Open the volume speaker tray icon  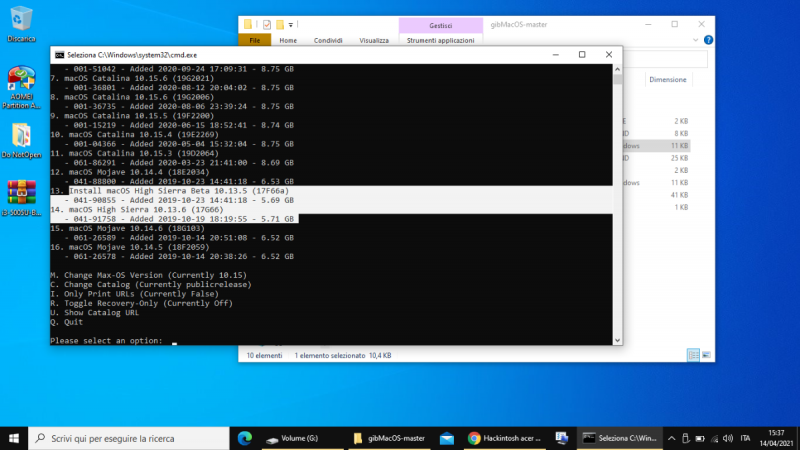(x=728, y=438)
